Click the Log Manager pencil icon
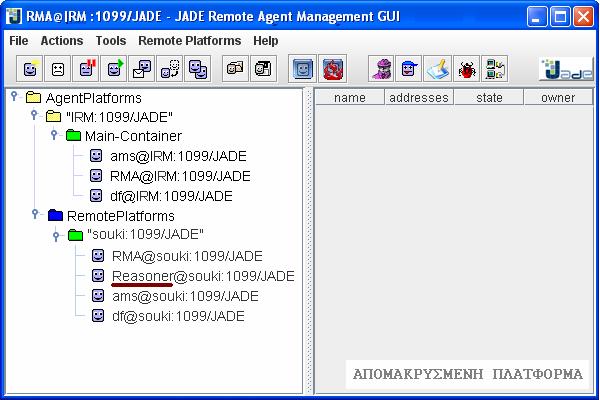This screenshot has width=600, height=400. [437, 69]
